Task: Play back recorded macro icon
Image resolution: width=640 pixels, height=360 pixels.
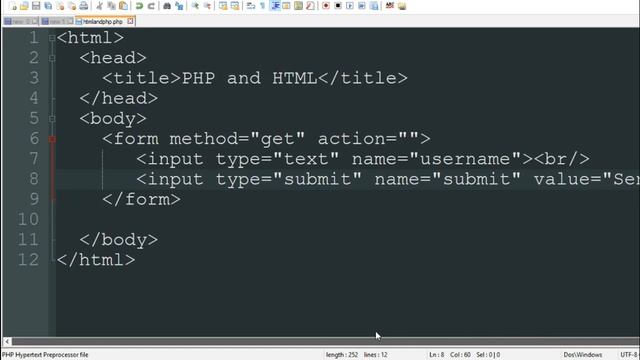Action: click(x=350, y=6)
